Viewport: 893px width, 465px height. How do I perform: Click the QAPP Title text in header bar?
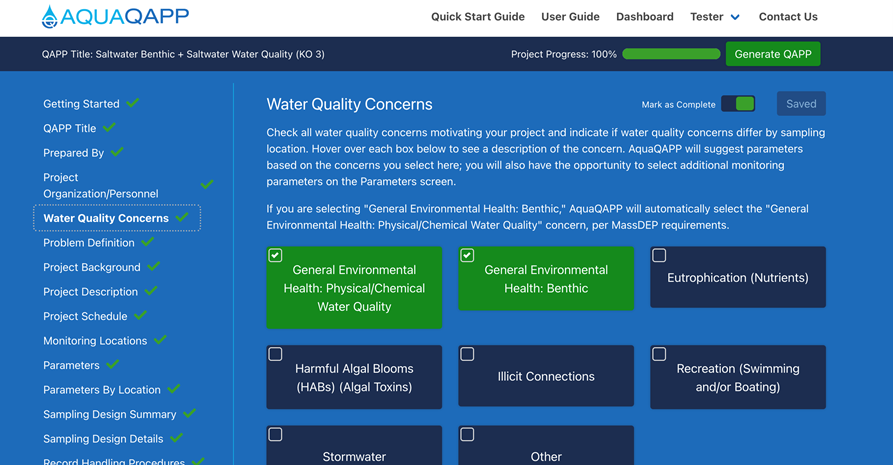click(183, 54)
